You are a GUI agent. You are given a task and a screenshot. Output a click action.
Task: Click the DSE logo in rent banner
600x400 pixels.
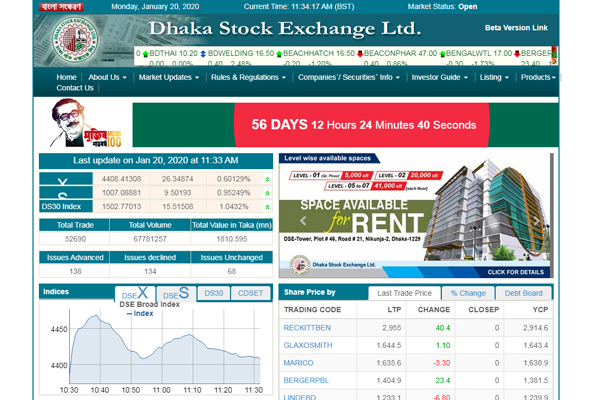click(300, 265)
